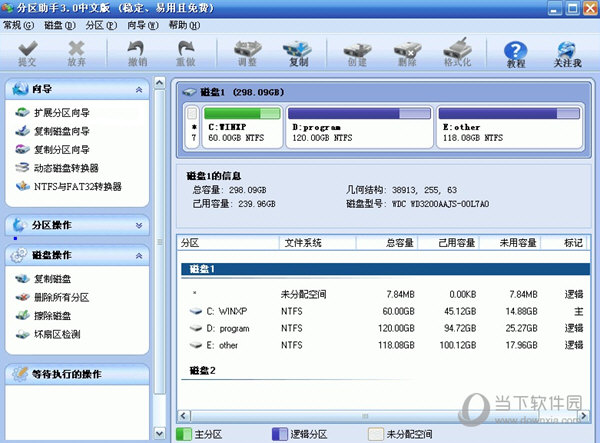Select the C: WINXP row in list
600x443 pixels.
pyautogui.click(x=385, y=311)
